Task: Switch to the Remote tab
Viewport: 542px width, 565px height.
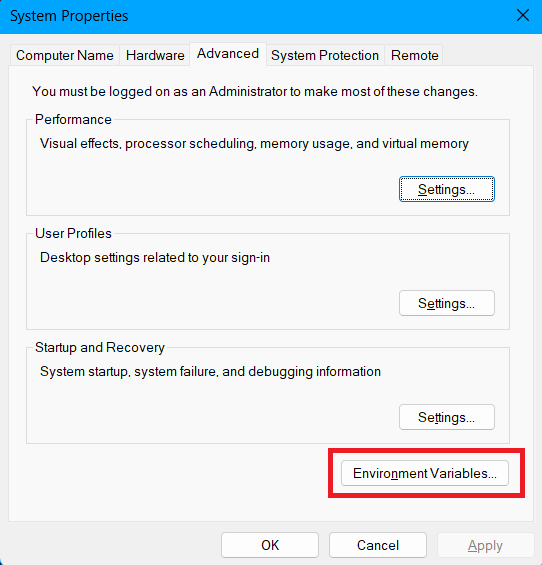Action: [x=414, y=55]
